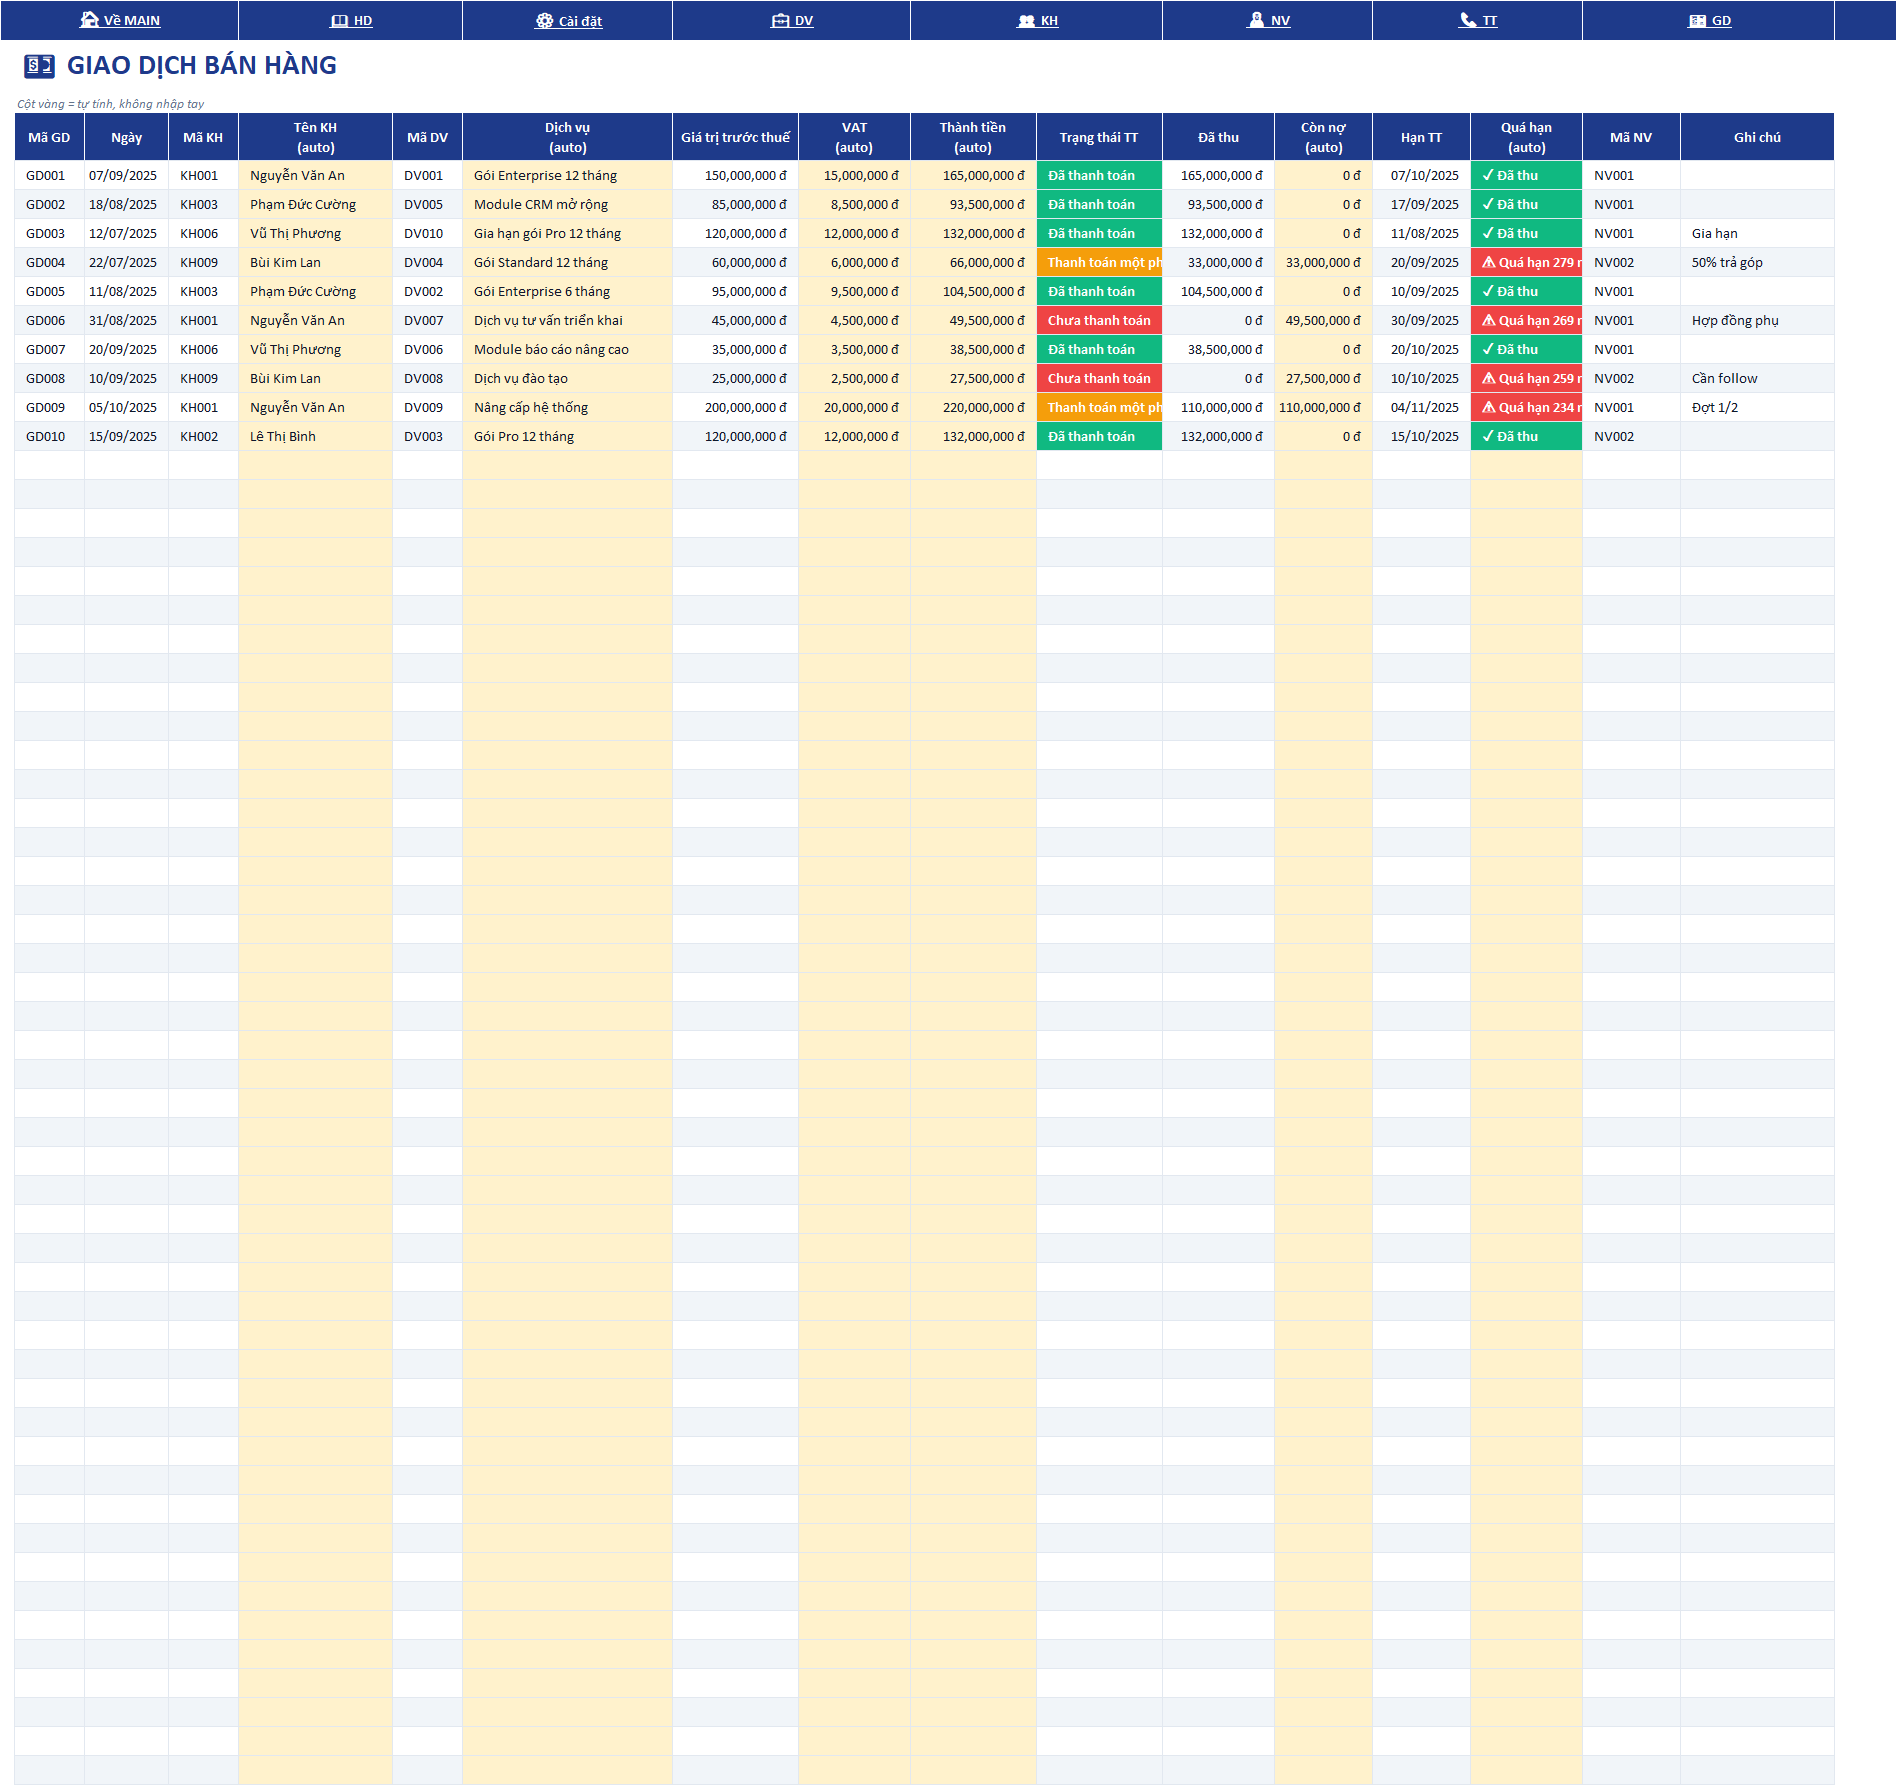Select GD004 Thanh toán một phần status
Viewport: 1896px width, 1785px height.
tap(1099, 262)
